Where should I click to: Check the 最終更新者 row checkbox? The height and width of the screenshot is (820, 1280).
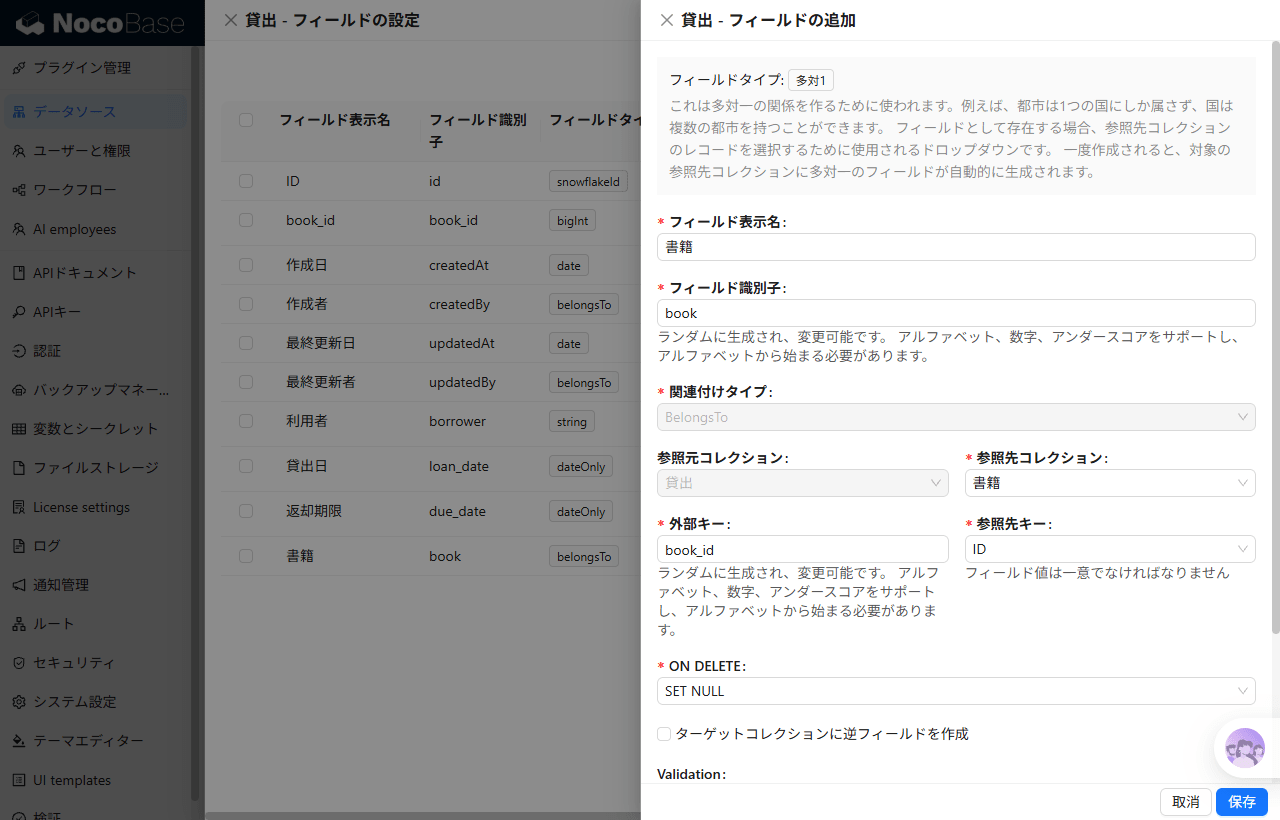pos(246,382)
